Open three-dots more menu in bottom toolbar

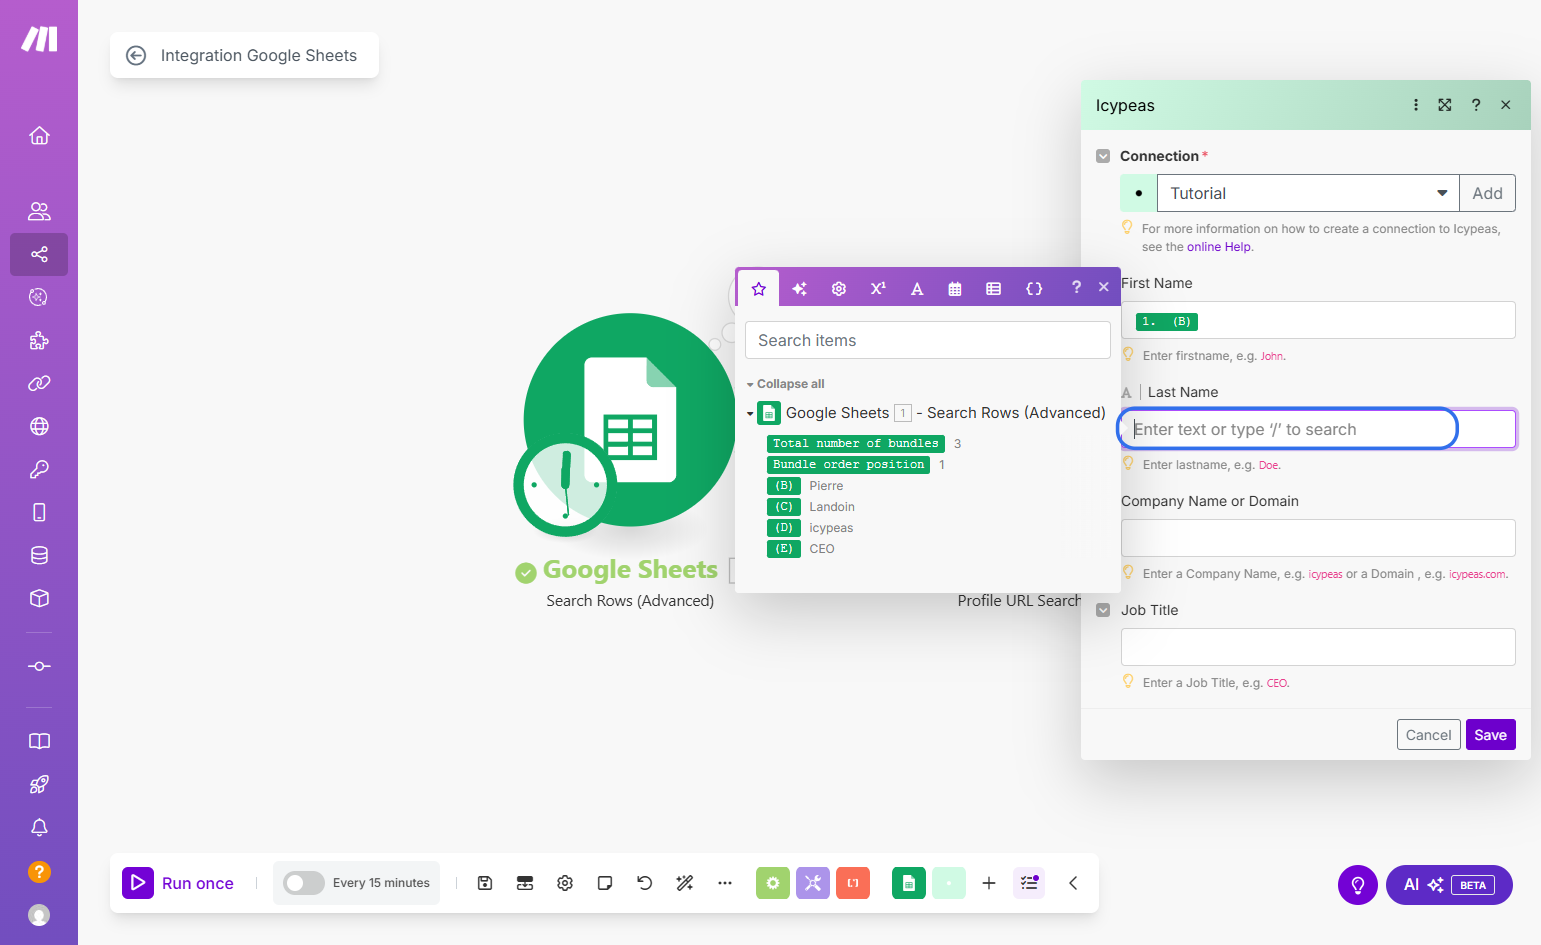(x=725, y=883)
